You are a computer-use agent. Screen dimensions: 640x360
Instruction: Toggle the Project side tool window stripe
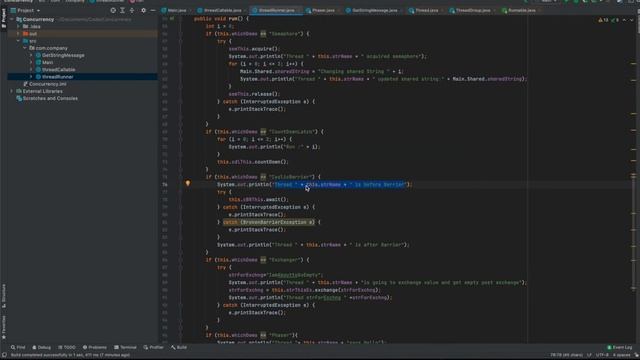point(4,18)
